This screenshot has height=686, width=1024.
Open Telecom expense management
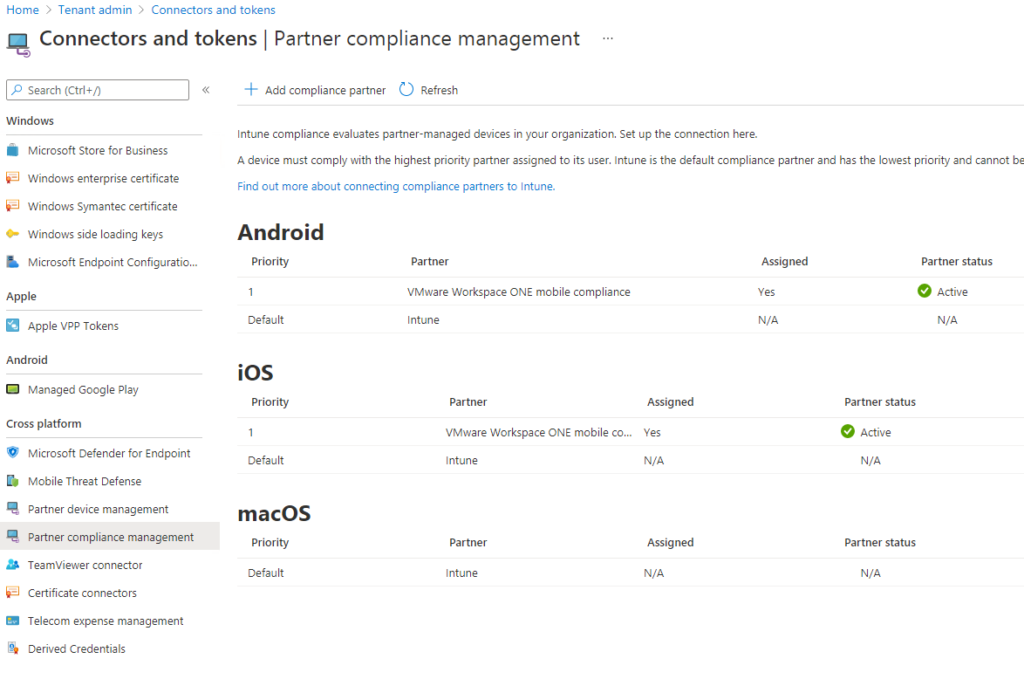[104, 621]
